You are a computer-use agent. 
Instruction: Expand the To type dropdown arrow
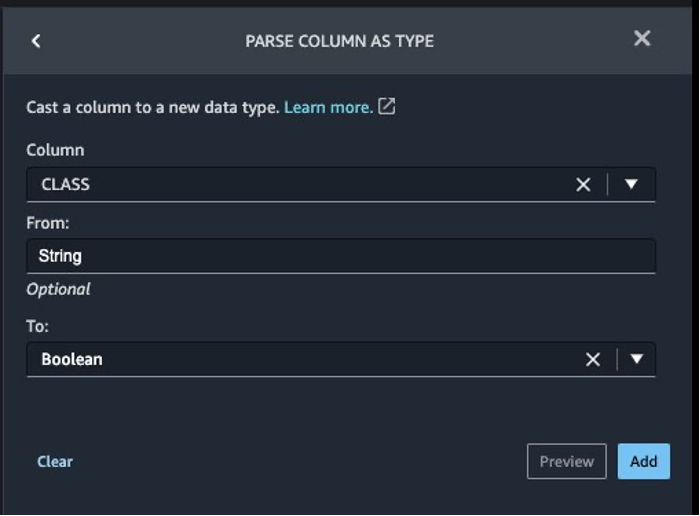[x=636, y=359]
